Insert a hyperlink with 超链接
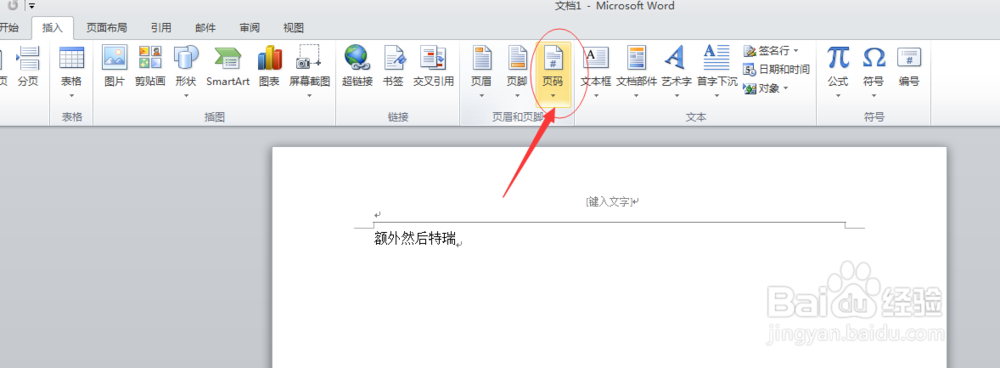The width and height of the screenshot is (1000, 368). tap(357, 67)
